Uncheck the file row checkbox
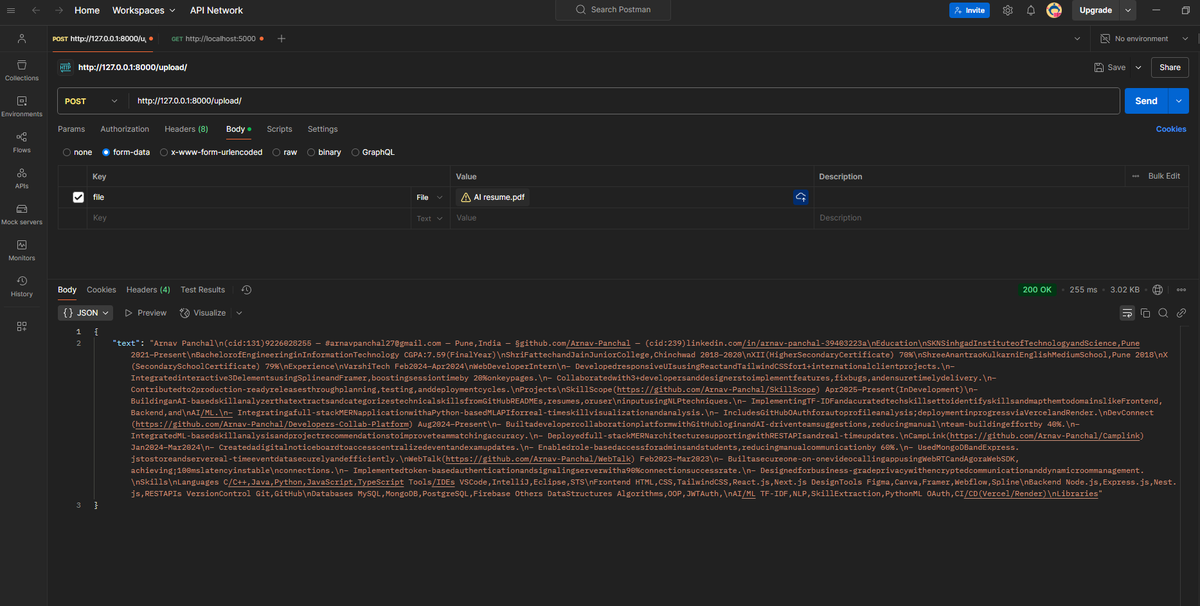The height and width of the screenshot is (606, 1200). 78,198
